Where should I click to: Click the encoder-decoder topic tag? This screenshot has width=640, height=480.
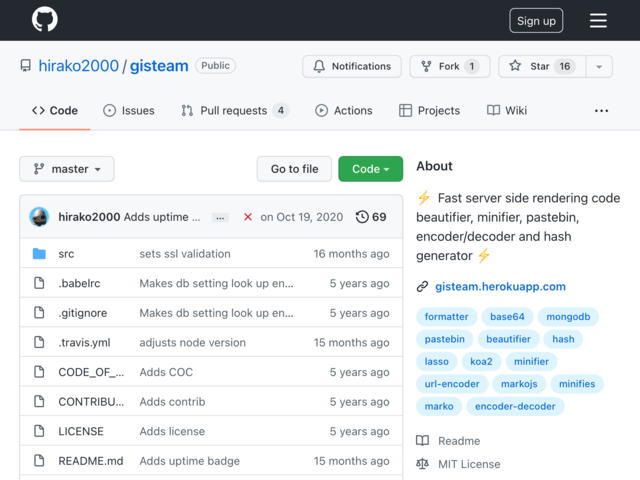pyautogui.click(x=515, y=407)
